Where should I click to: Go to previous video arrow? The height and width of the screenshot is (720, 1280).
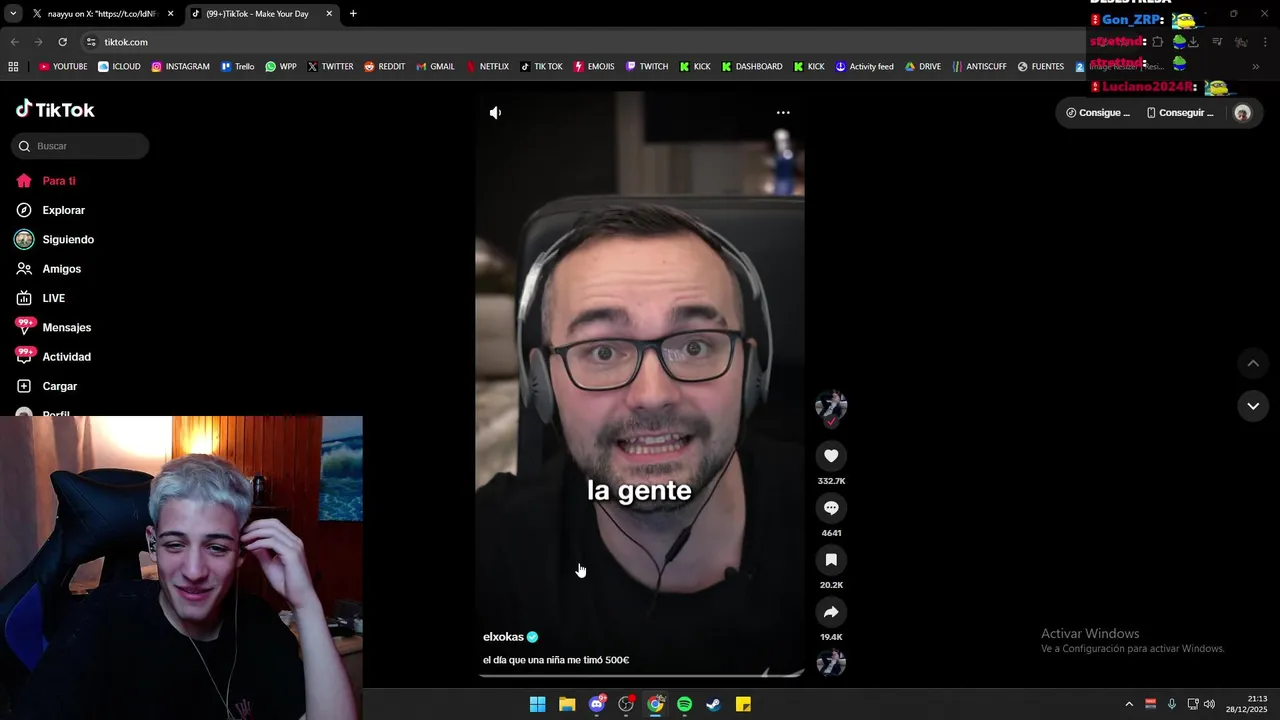(x=1253, y=363)
